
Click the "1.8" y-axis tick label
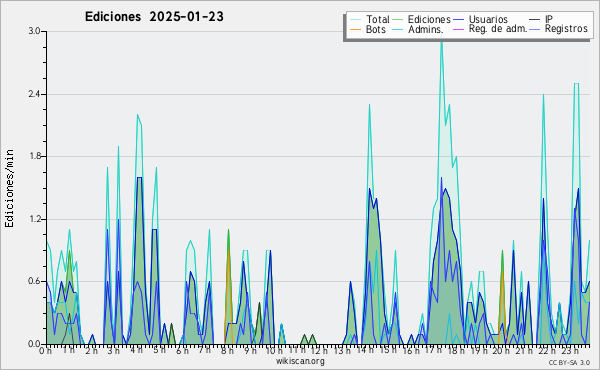pos(35,156)
